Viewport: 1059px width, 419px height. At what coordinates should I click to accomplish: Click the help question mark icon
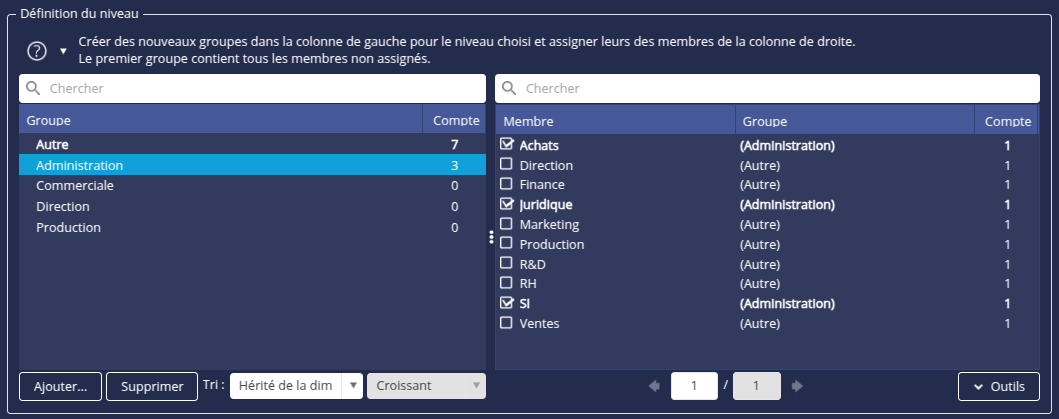[38, 51]
